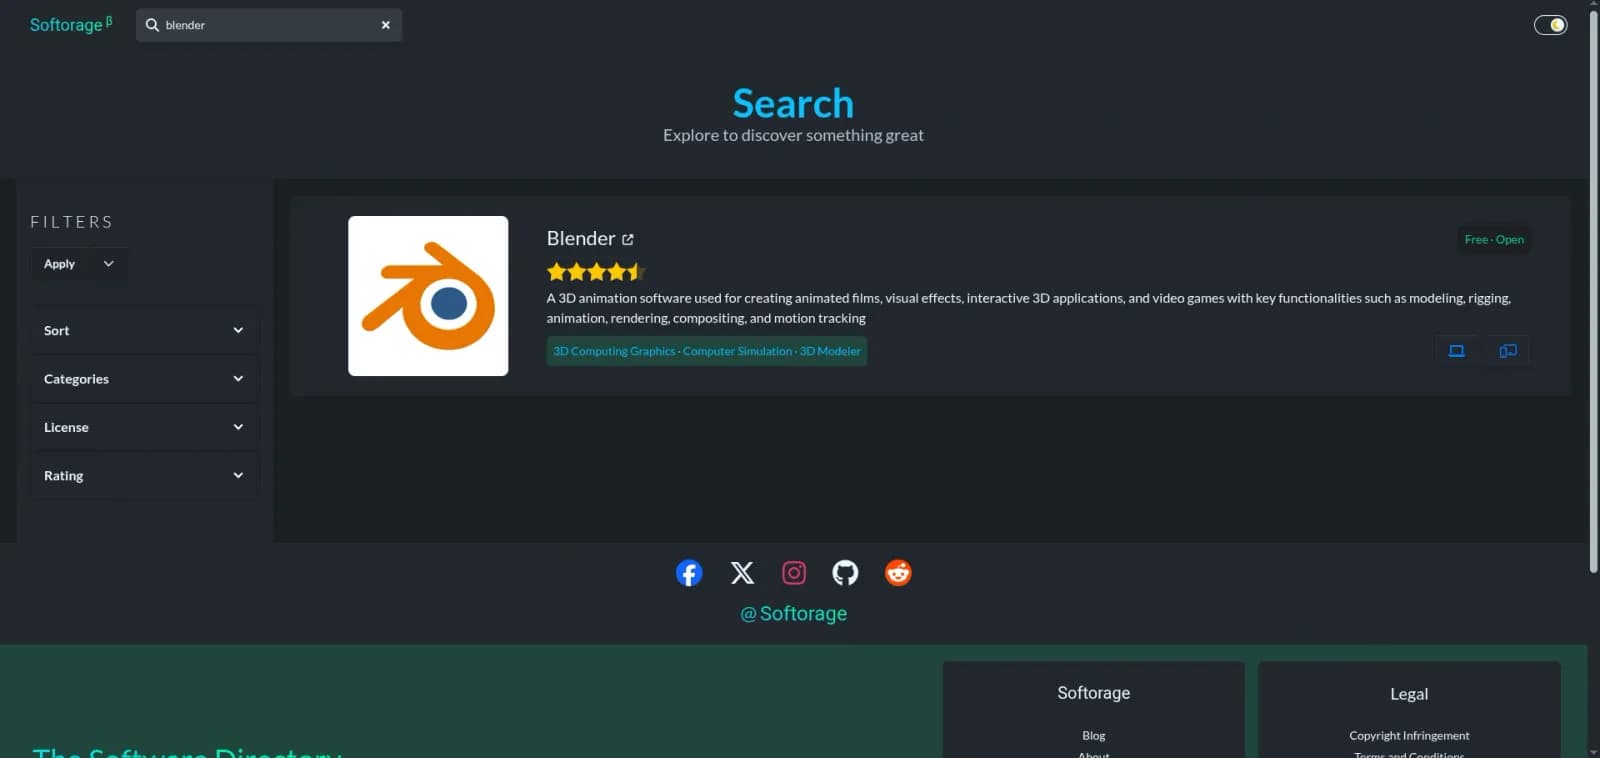The width and height of the screenshot is (1600, 758).
Task: Click the Blender star rating
Action: coord(596,271)
